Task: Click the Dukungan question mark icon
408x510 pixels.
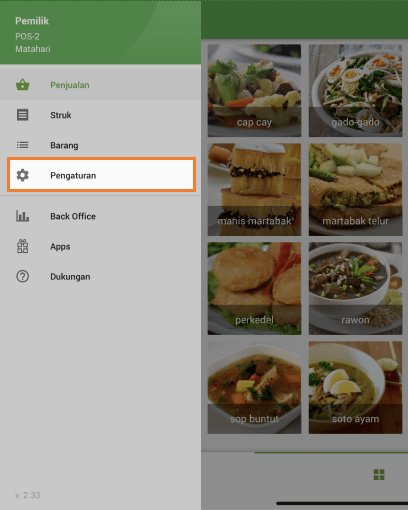Action: coord(23,276)
